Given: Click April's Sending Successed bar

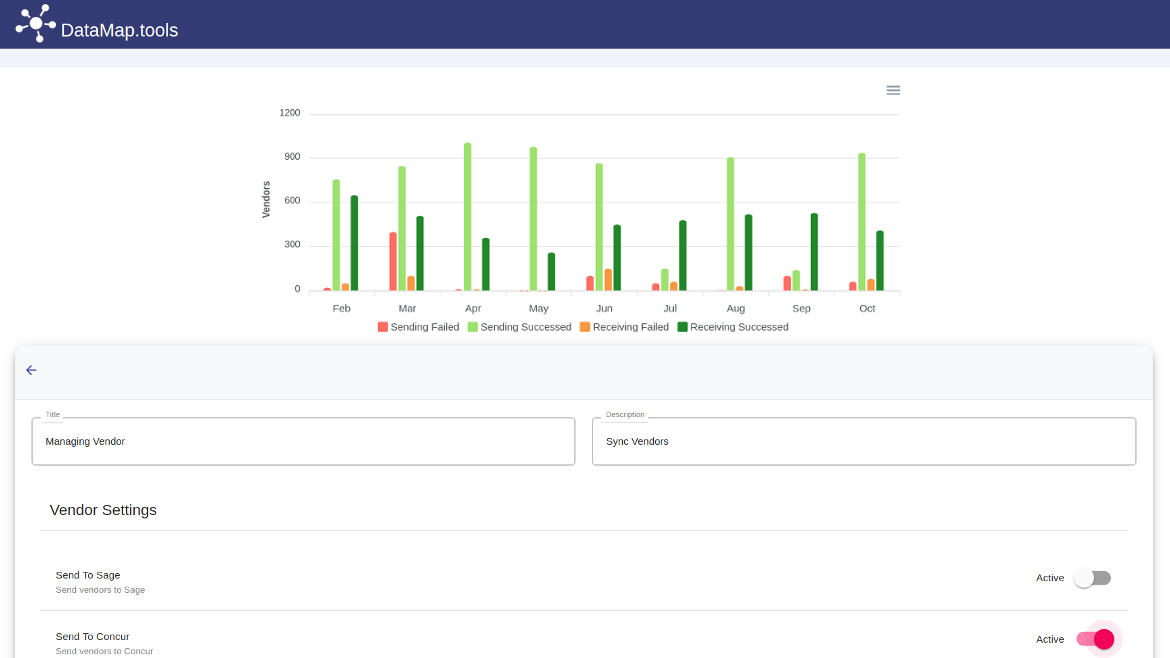Looking at the screenshot, I should [468, 216].
